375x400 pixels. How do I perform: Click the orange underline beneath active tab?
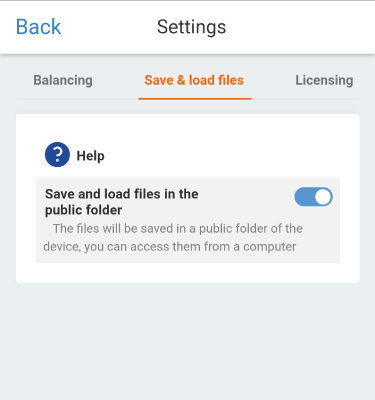tap(195, 99)
